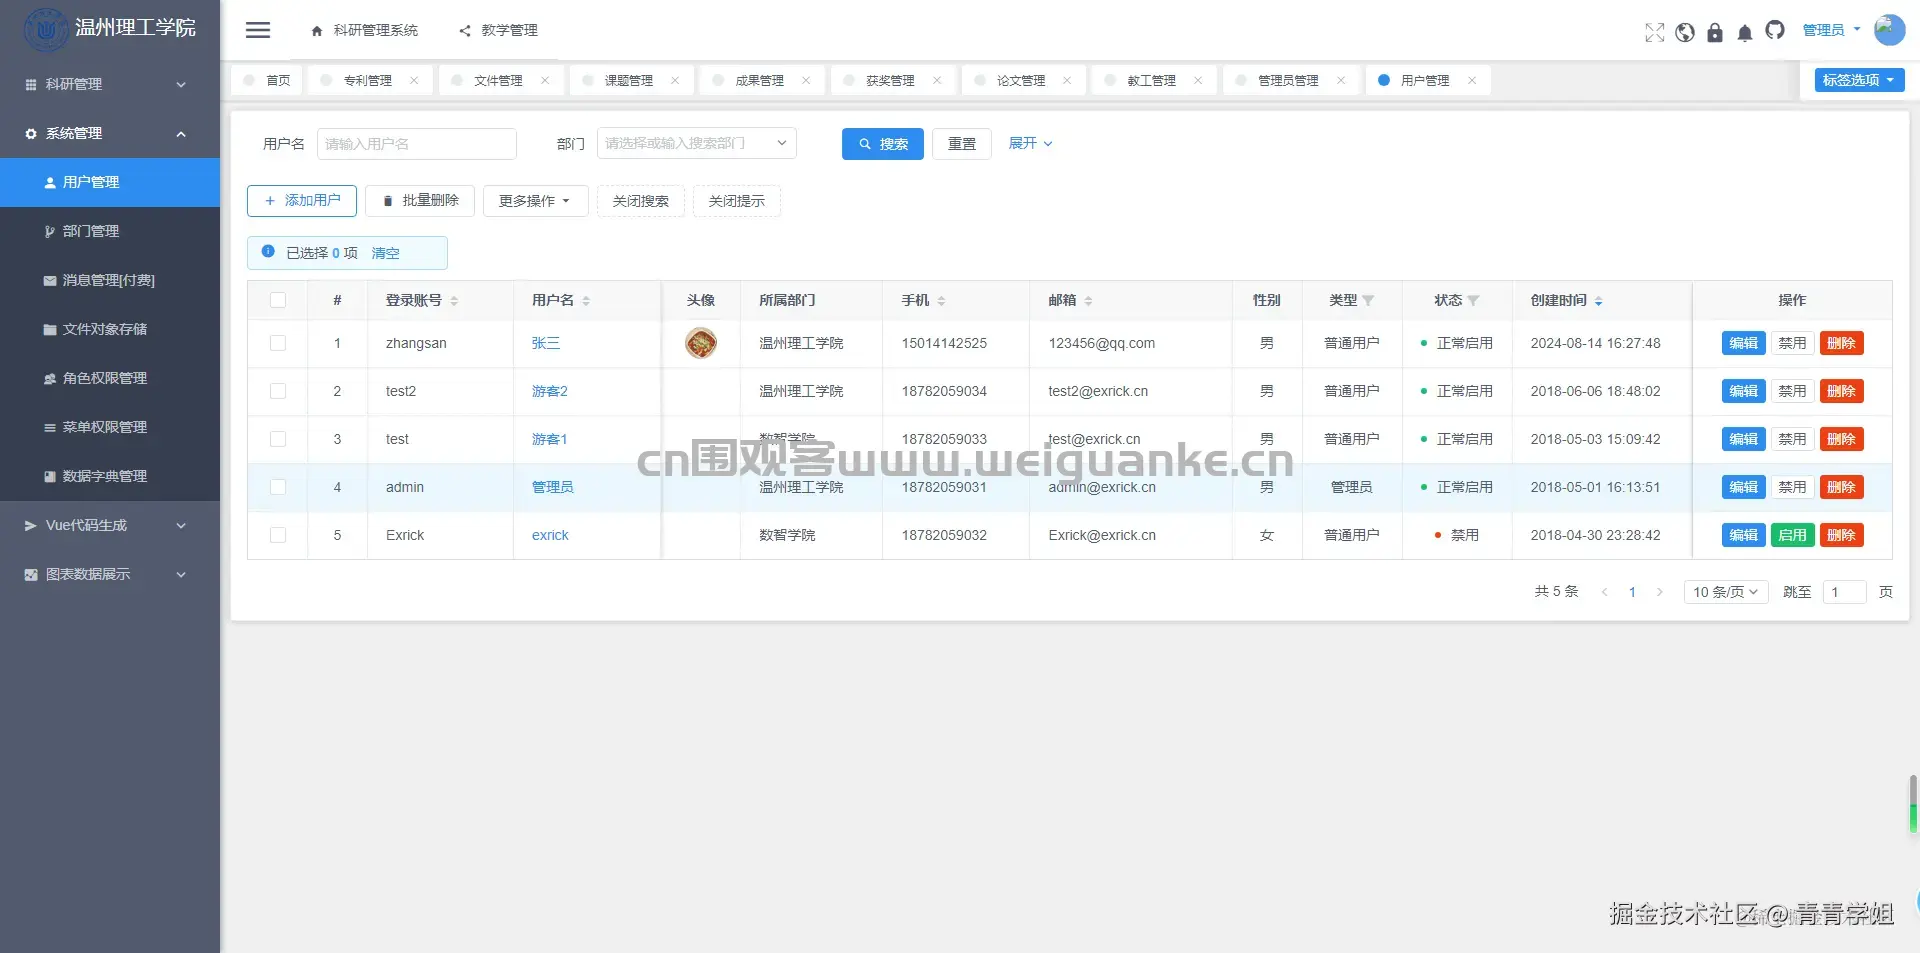This screenshot has width=1920, height=953.
Task: Click the 添加用户 button
Action: tap(302, 201)
